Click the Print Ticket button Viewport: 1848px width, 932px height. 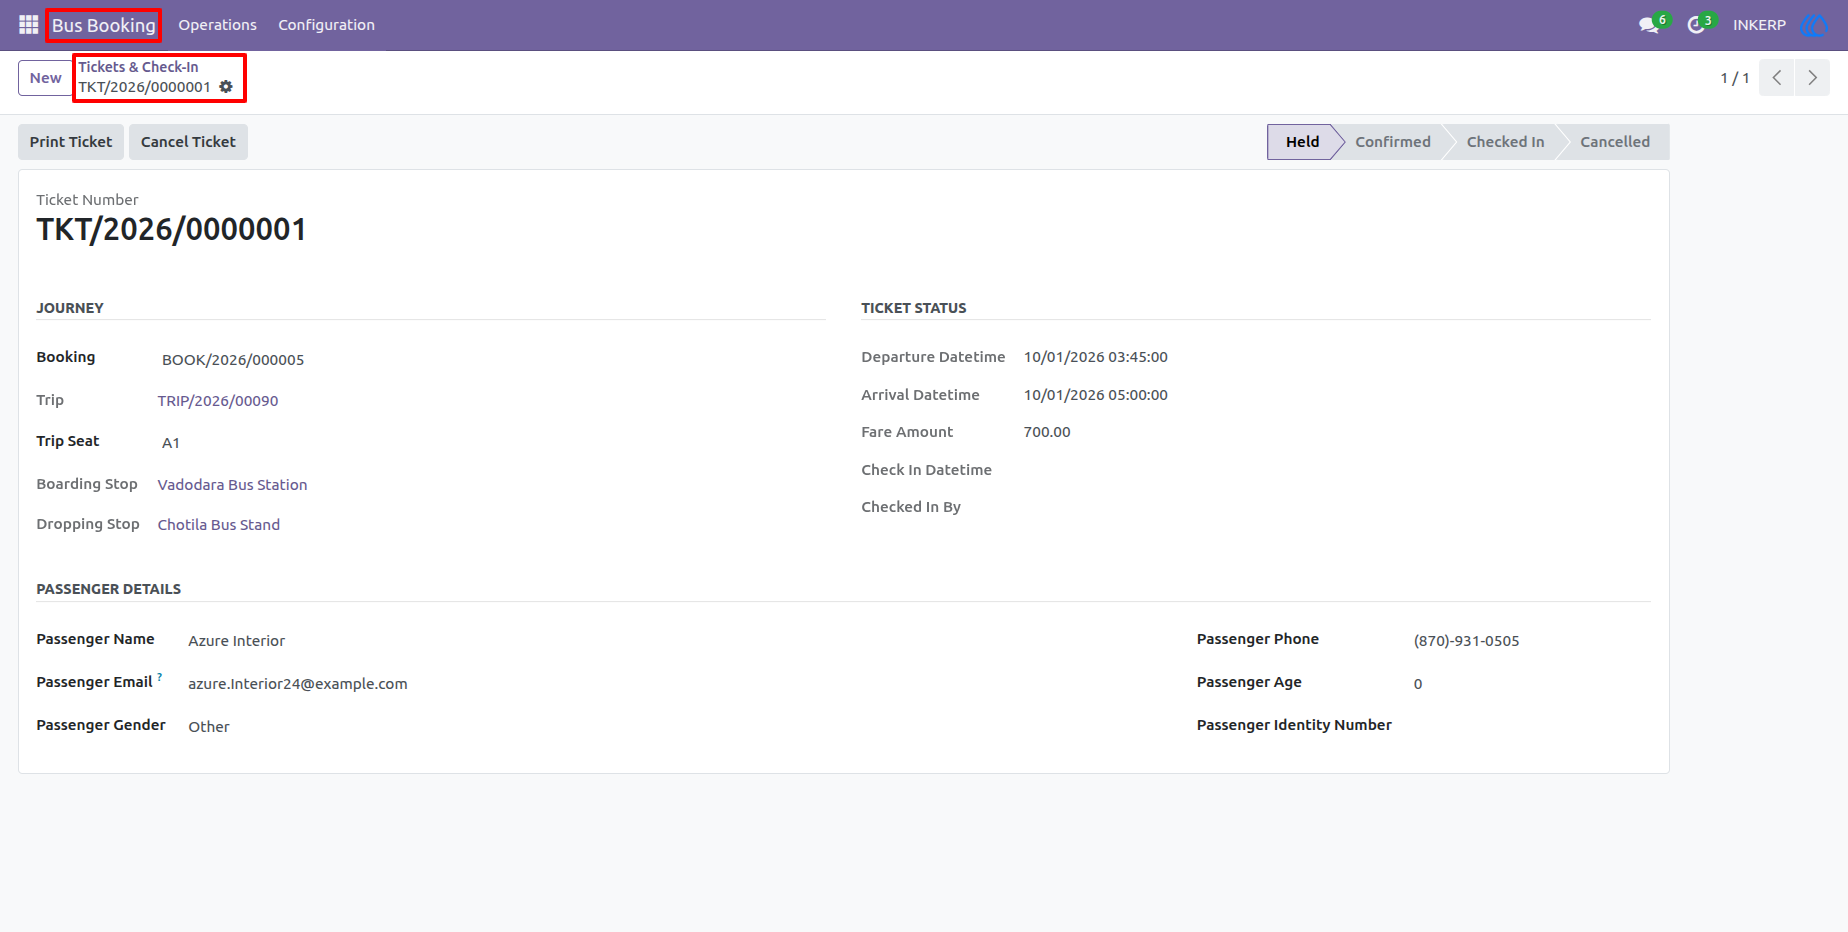pyautogui.click(x=71, y=142)
